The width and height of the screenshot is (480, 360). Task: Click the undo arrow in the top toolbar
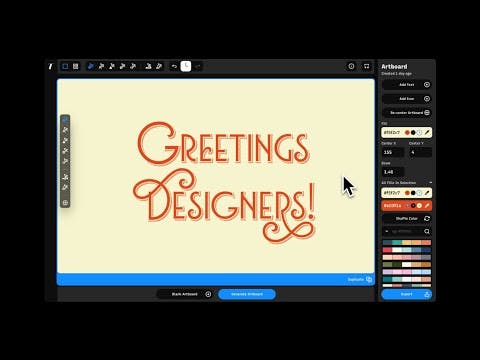tap(174, 66)
